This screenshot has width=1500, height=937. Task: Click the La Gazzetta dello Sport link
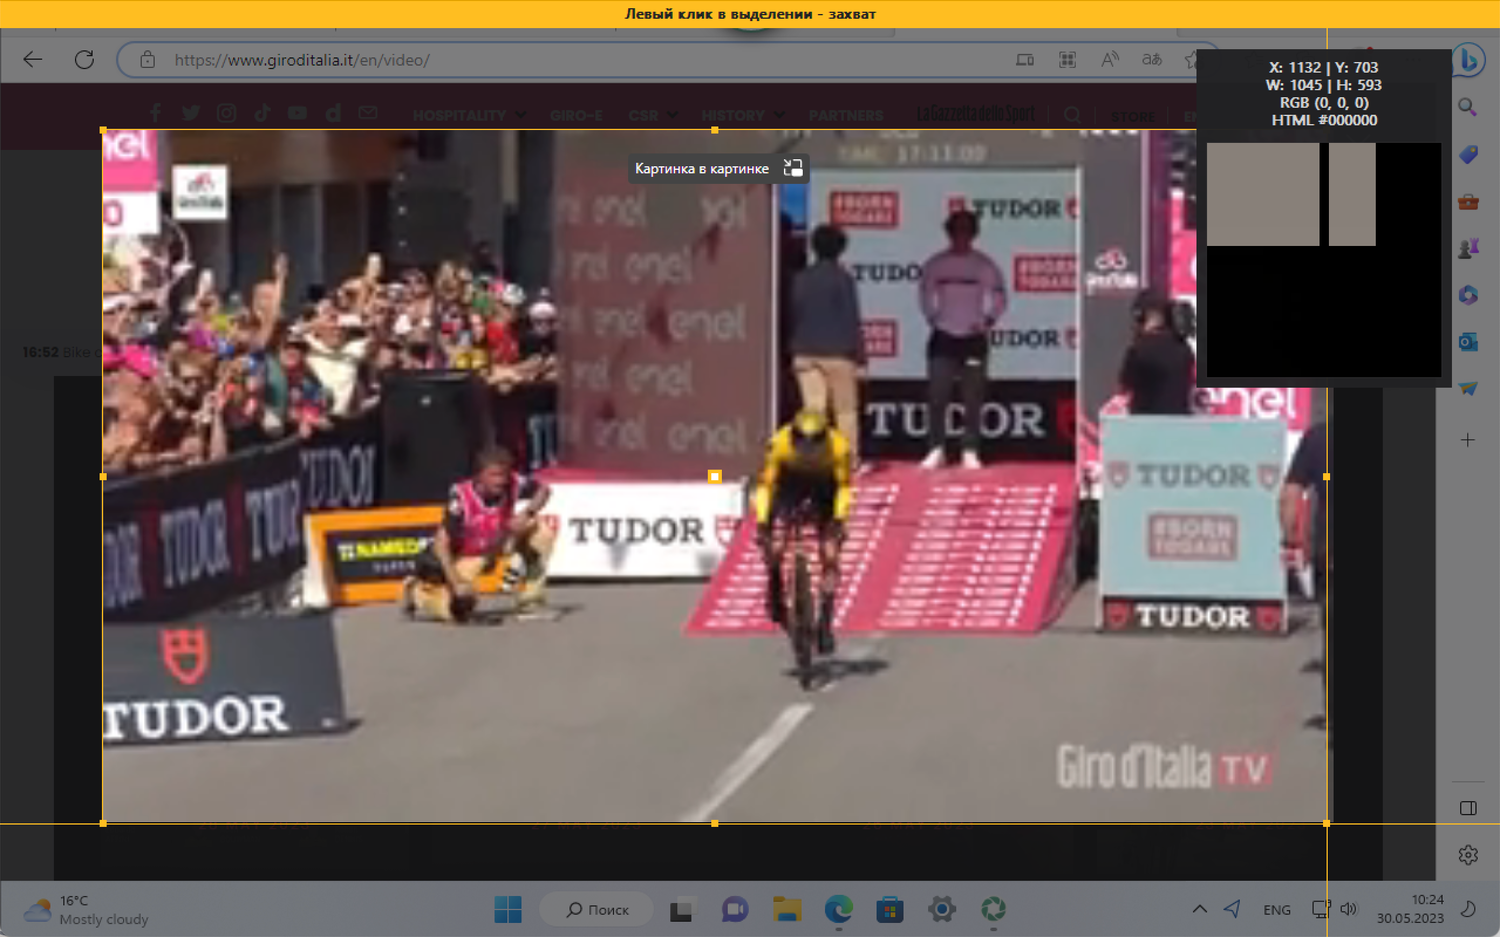[x=976, y=114]
